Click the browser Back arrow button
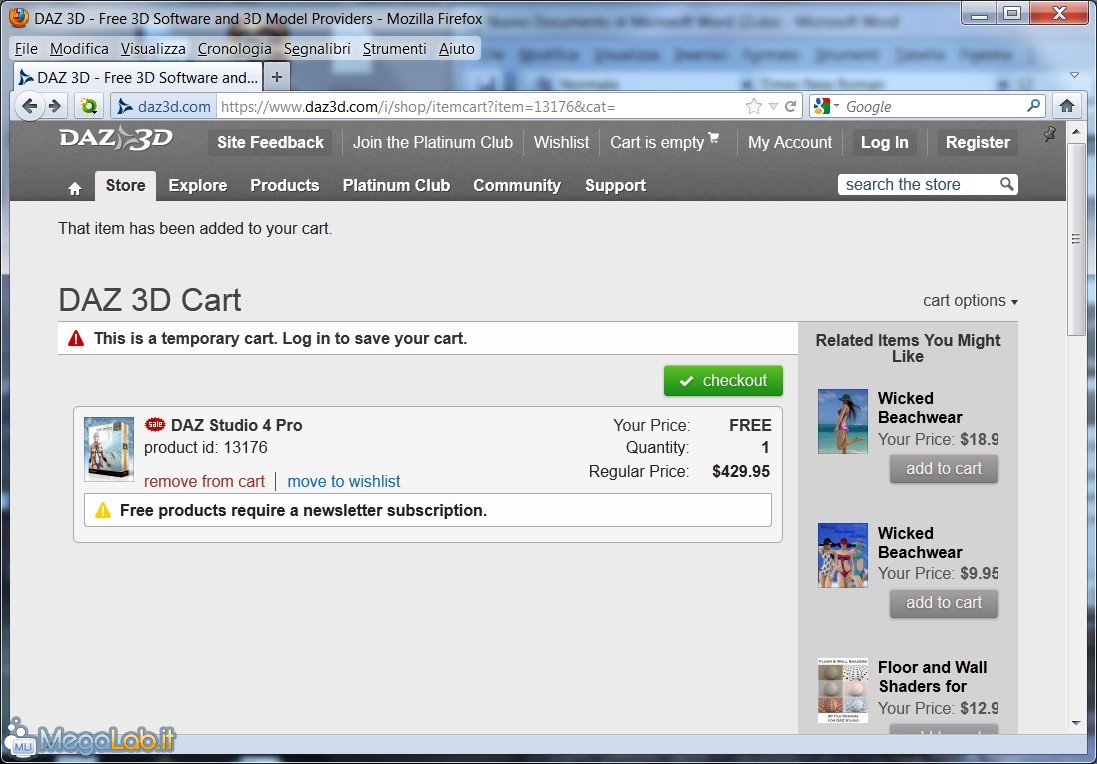The height and width of the screenshot is (764, 1097). [30, 106]
